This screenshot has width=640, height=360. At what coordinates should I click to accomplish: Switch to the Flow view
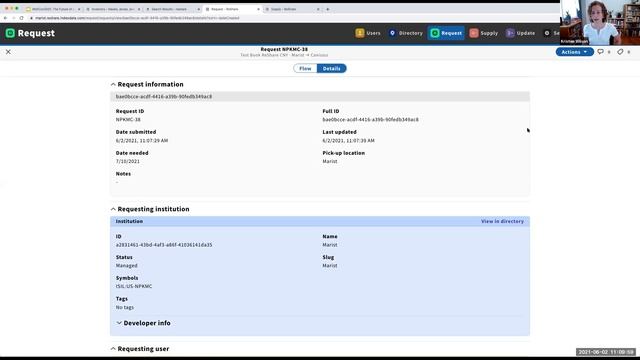tap(305, 69)
